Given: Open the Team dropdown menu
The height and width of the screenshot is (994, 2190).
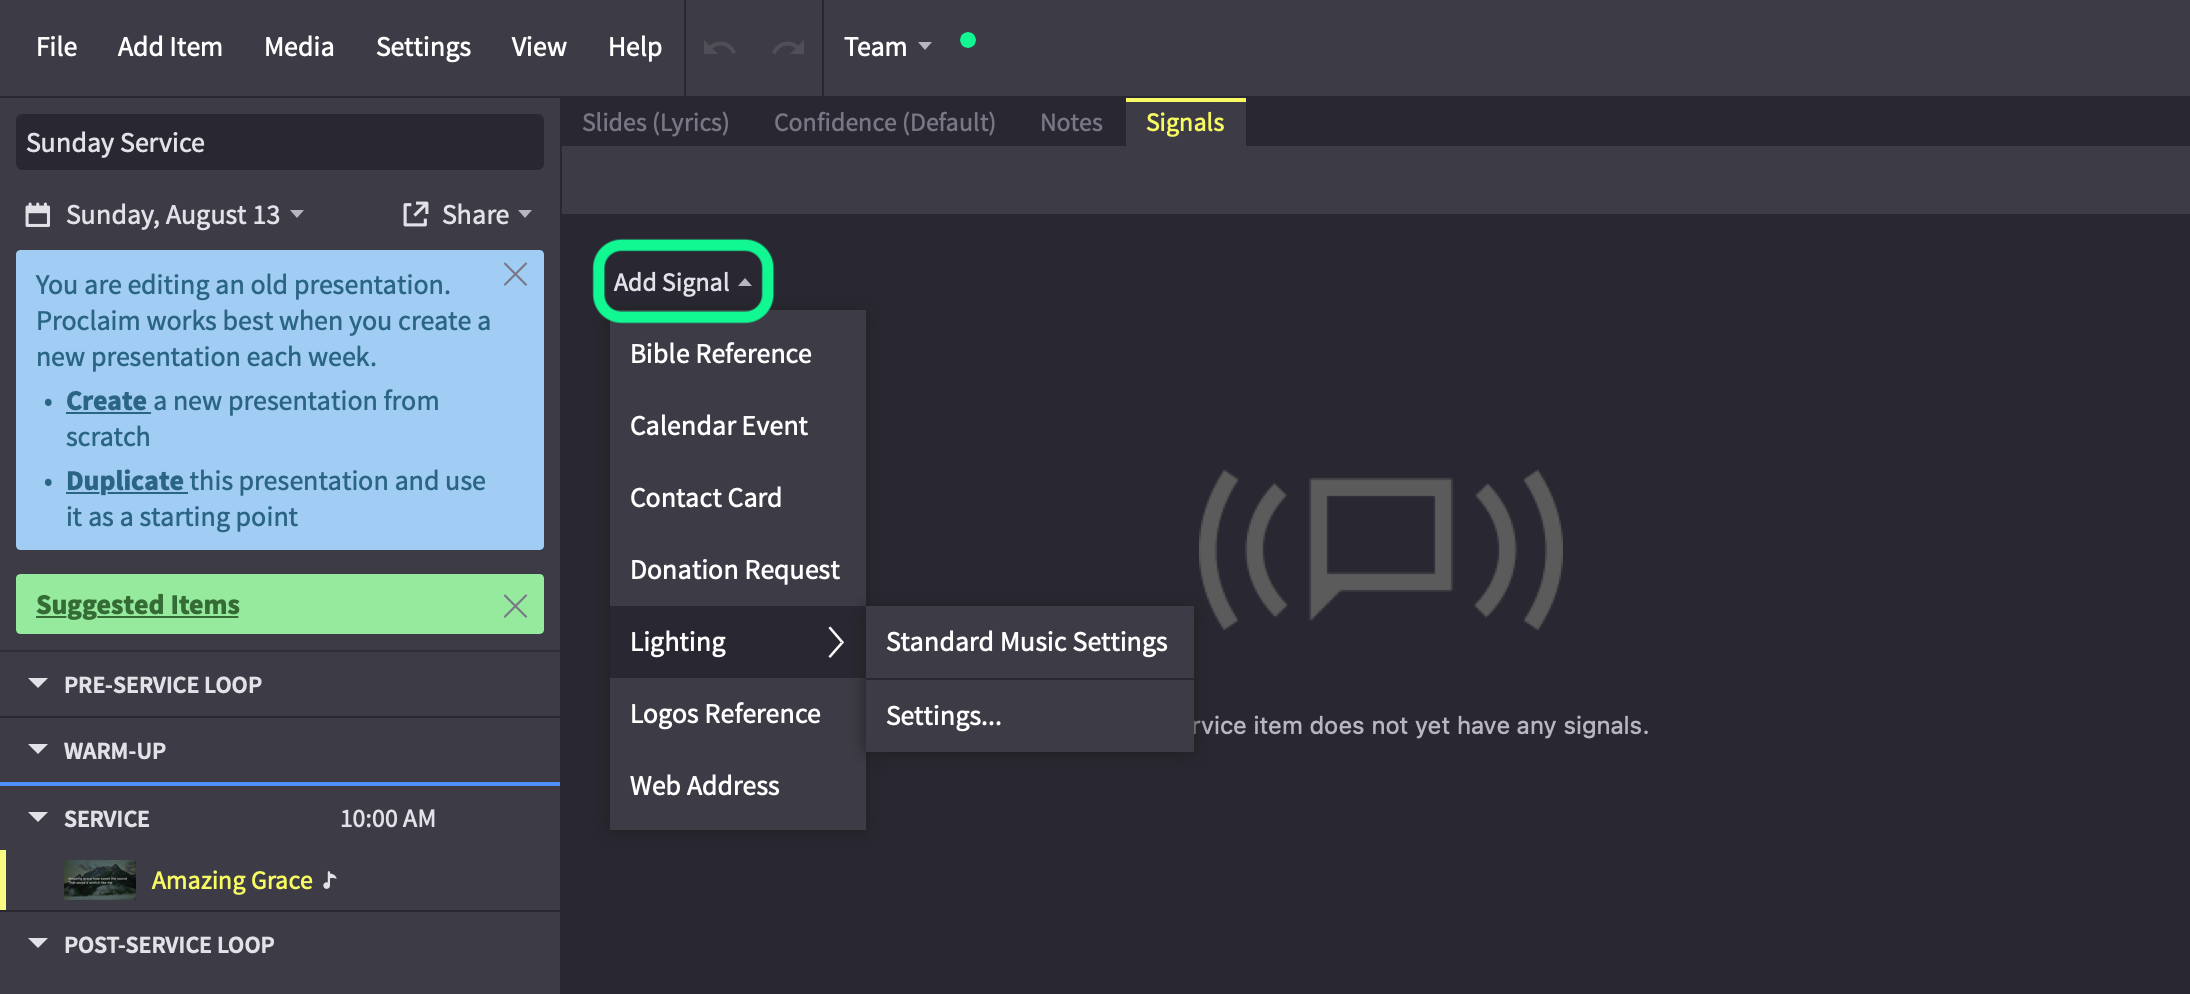Looking at the screenshot, I should point(887,47).
